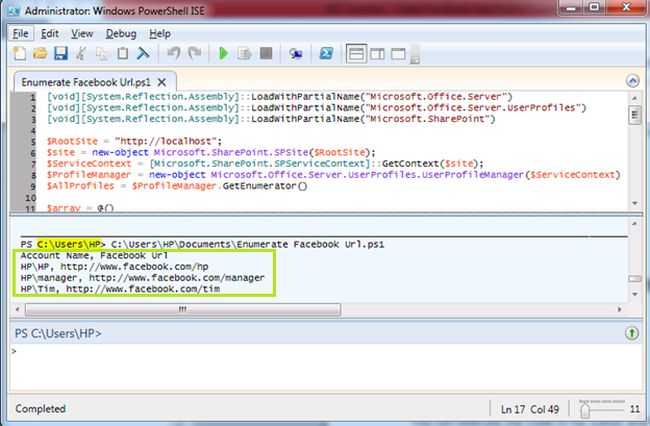650x426 pixels.
Task: Undo last edit arrow icon
Action: pyautogui.click(x=174, y=53)
